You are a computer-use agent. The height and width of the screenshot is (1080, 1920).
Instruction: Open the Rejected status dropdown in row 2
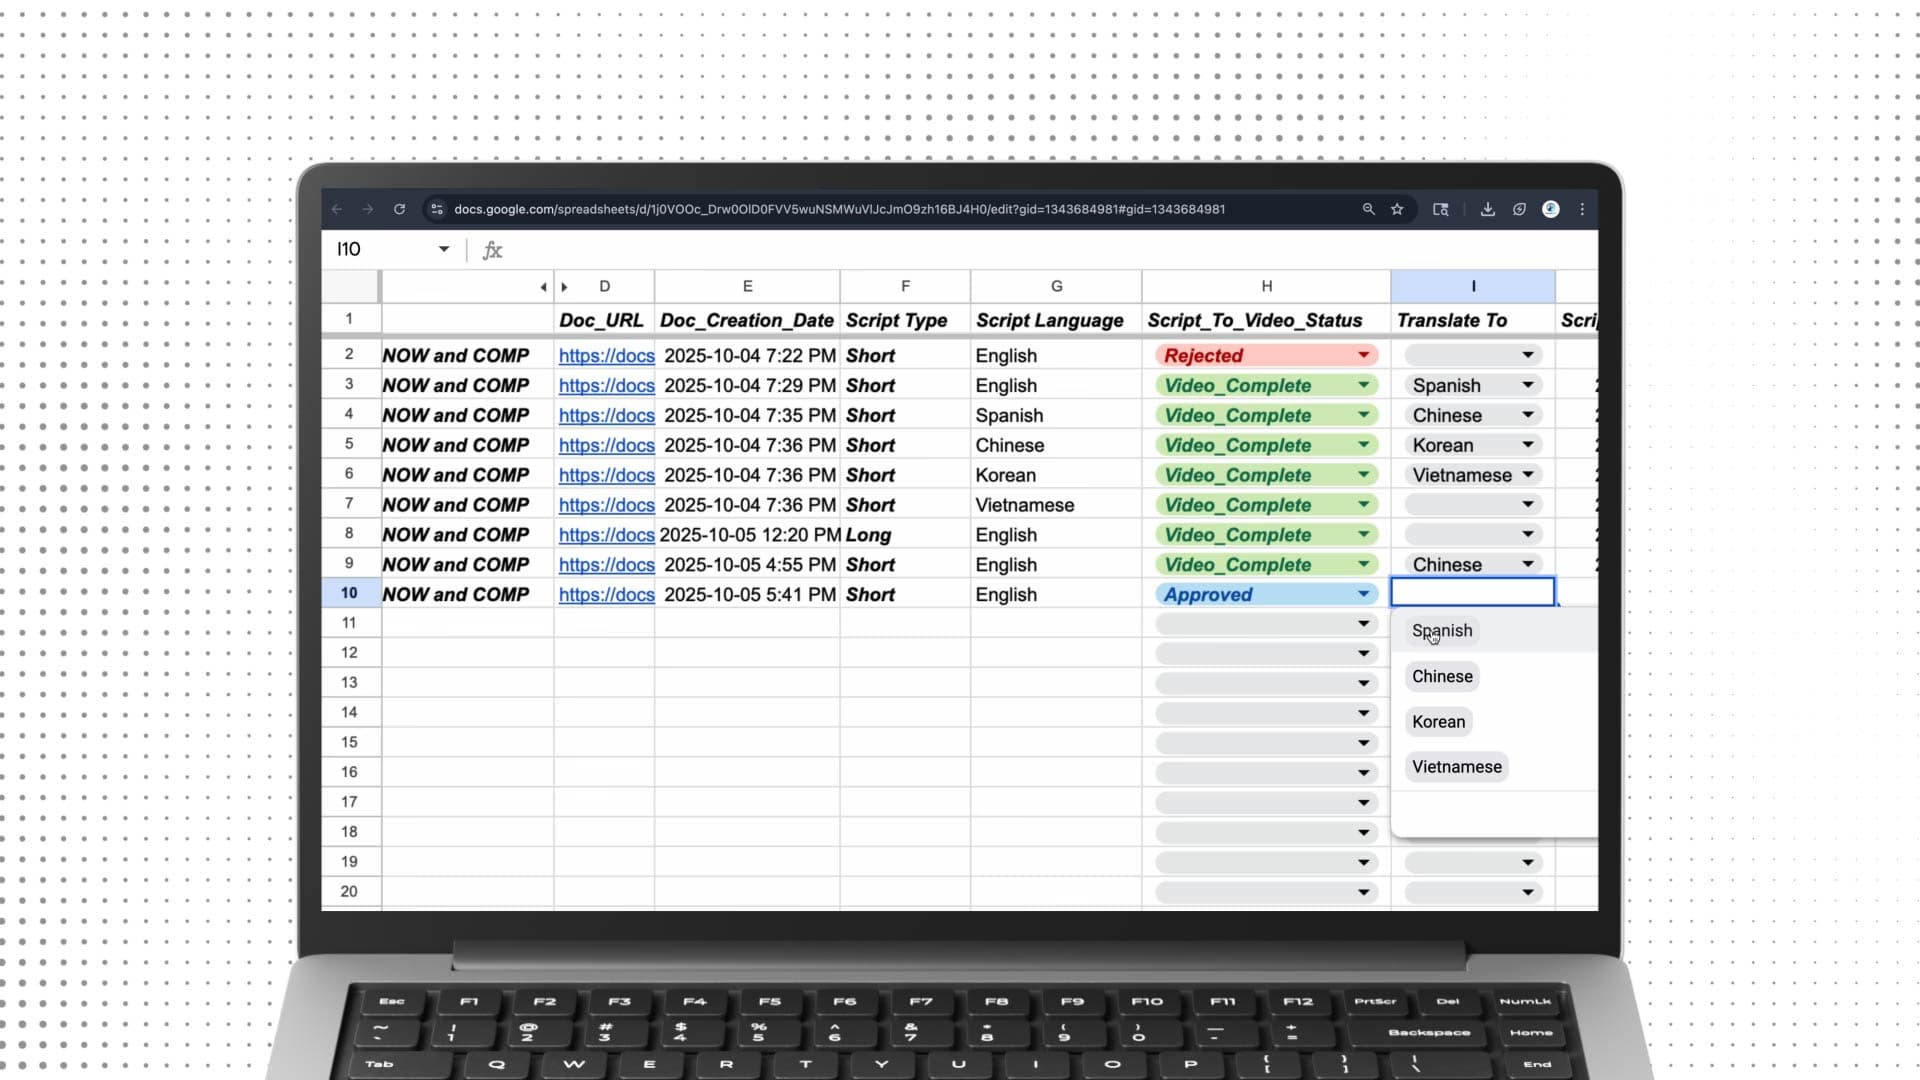1363,355
